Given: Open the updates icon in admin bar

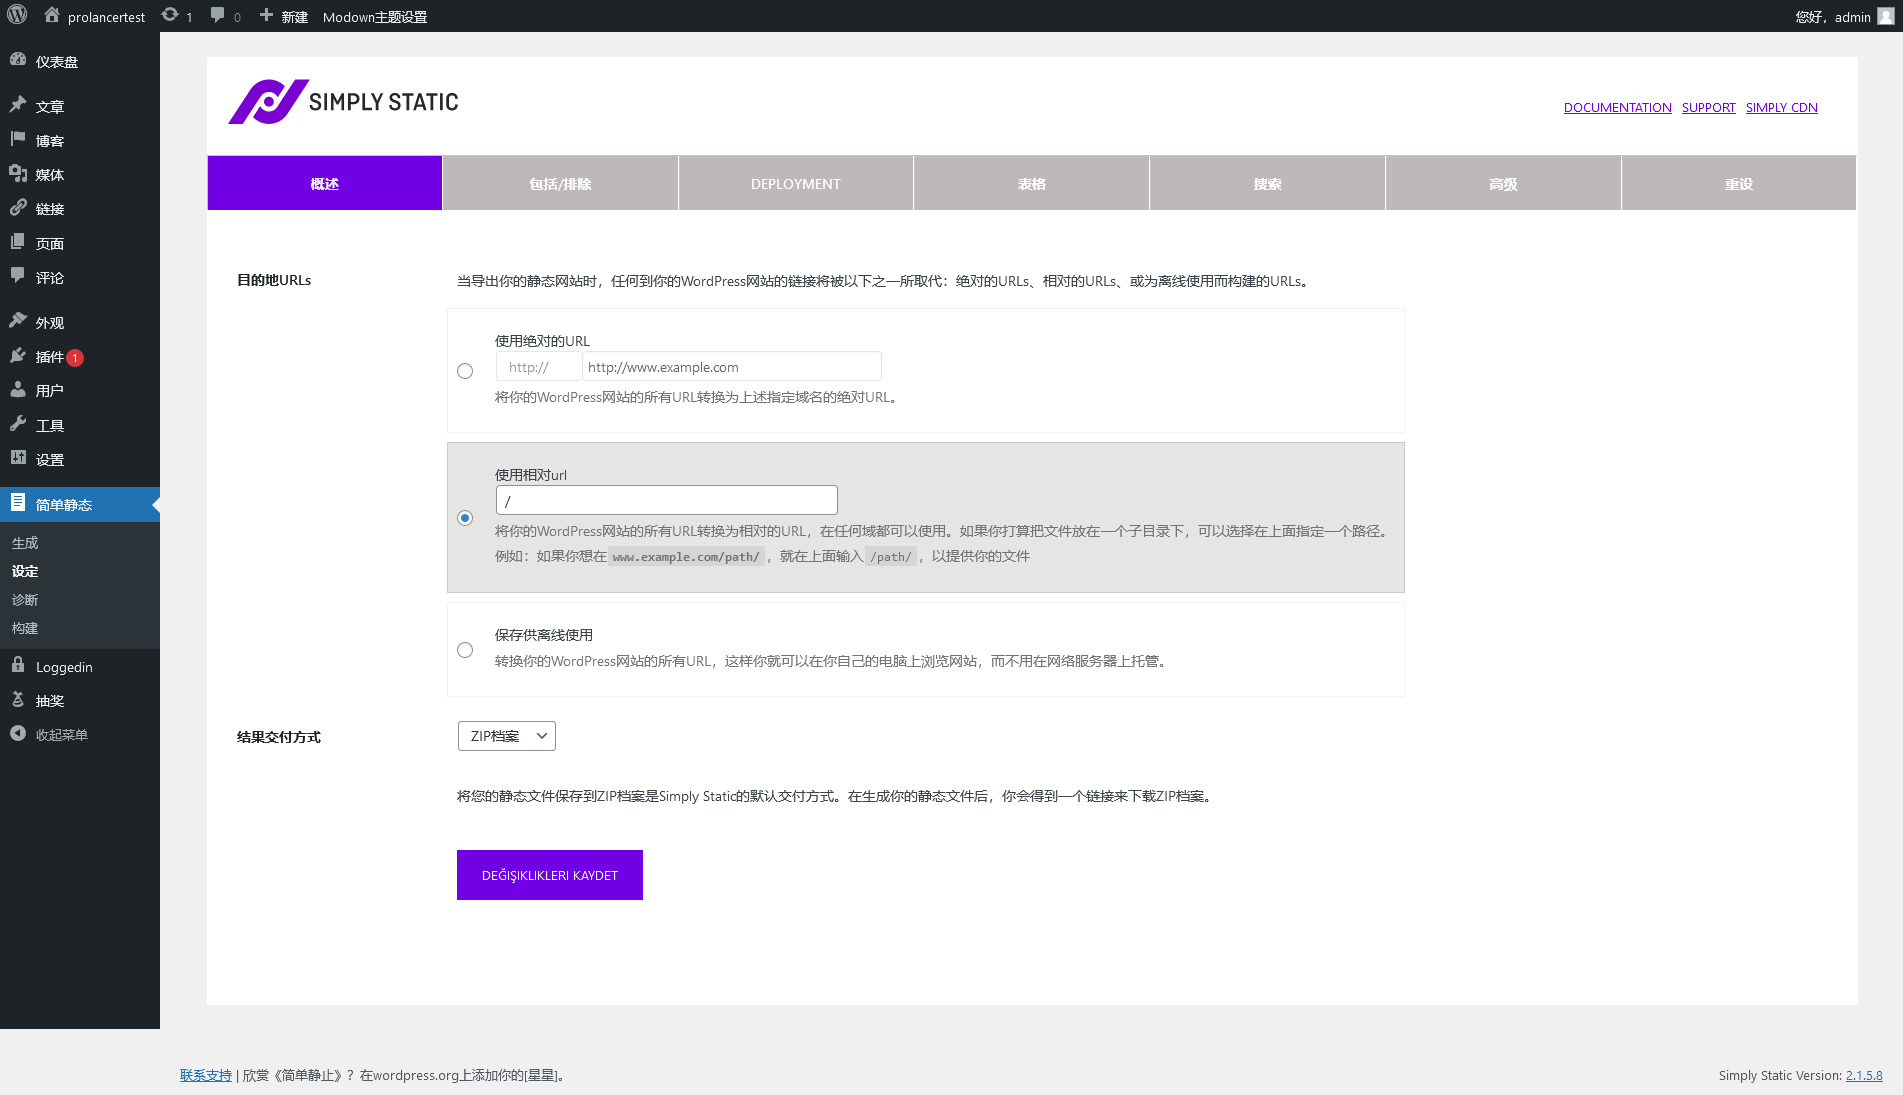Looking at the screenshot, I should point(171,16).
